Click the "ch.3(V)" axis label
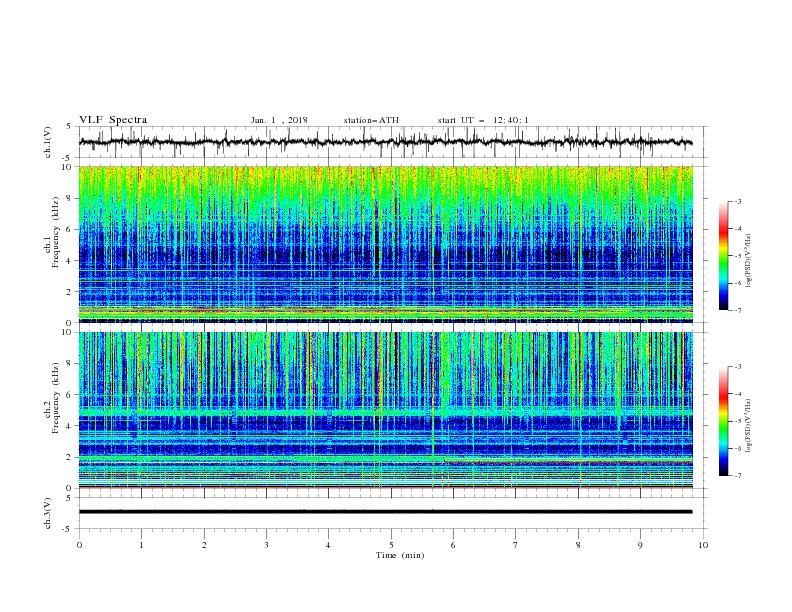Screen dimensions: 792x612 tap(48, 513)
